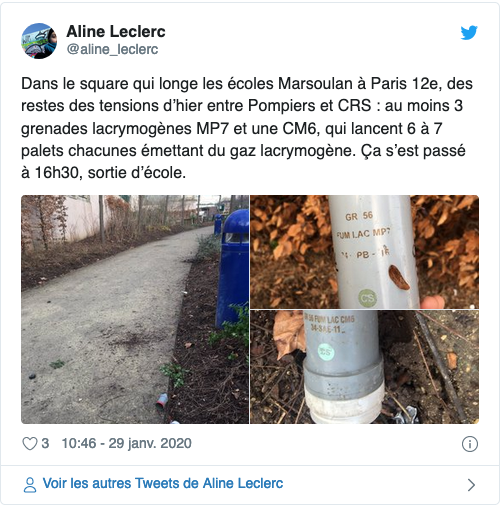Image resolution: width=504 pixels, height=509 pixels.
Task: Click the GR 56 marking on the canister
Action: click(x=359, y=216)
